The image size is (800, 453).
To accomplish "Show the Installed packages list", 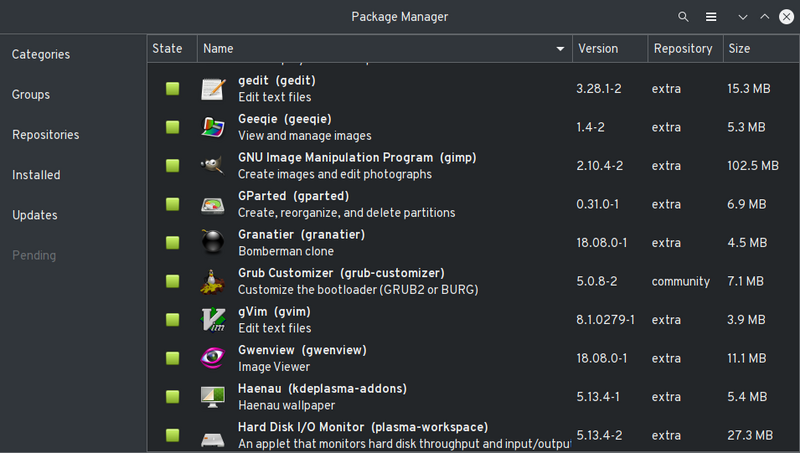I will pos(36,175).
